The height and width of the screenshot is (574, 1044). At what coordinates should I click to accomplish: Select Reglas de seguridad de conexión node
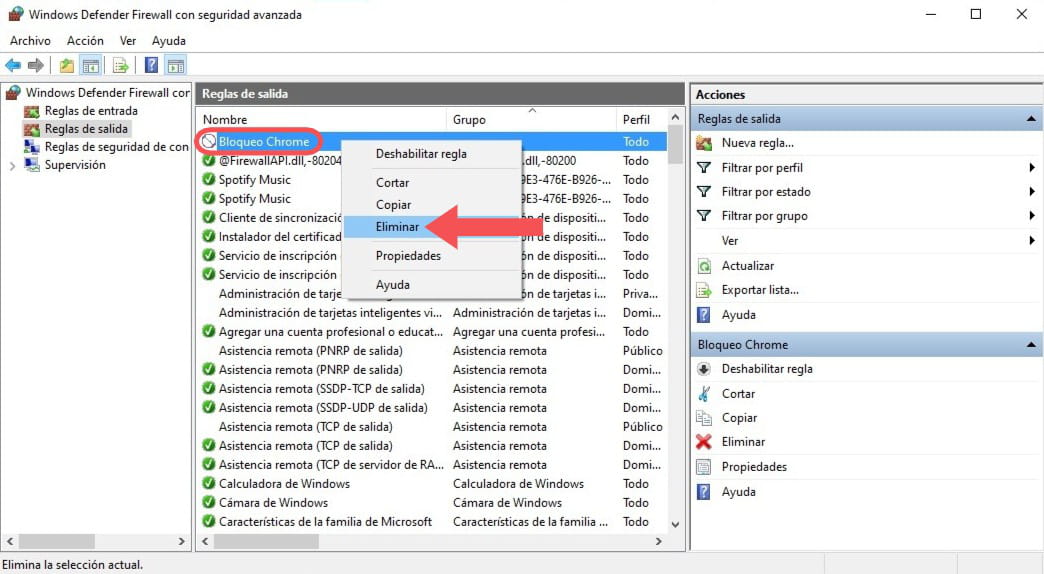(x=117, y=146)
